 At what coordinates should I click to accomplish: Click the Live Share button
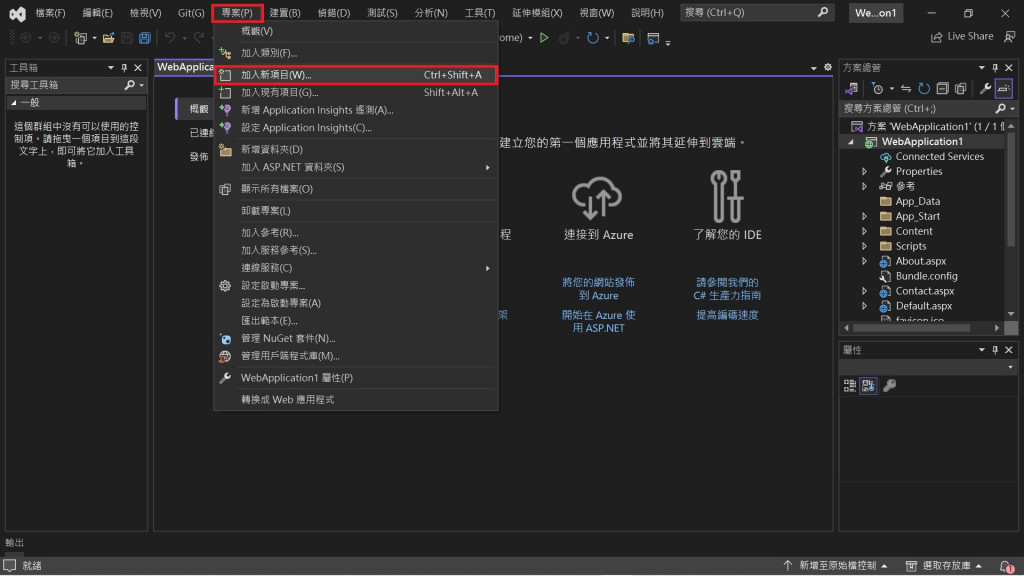962,37
